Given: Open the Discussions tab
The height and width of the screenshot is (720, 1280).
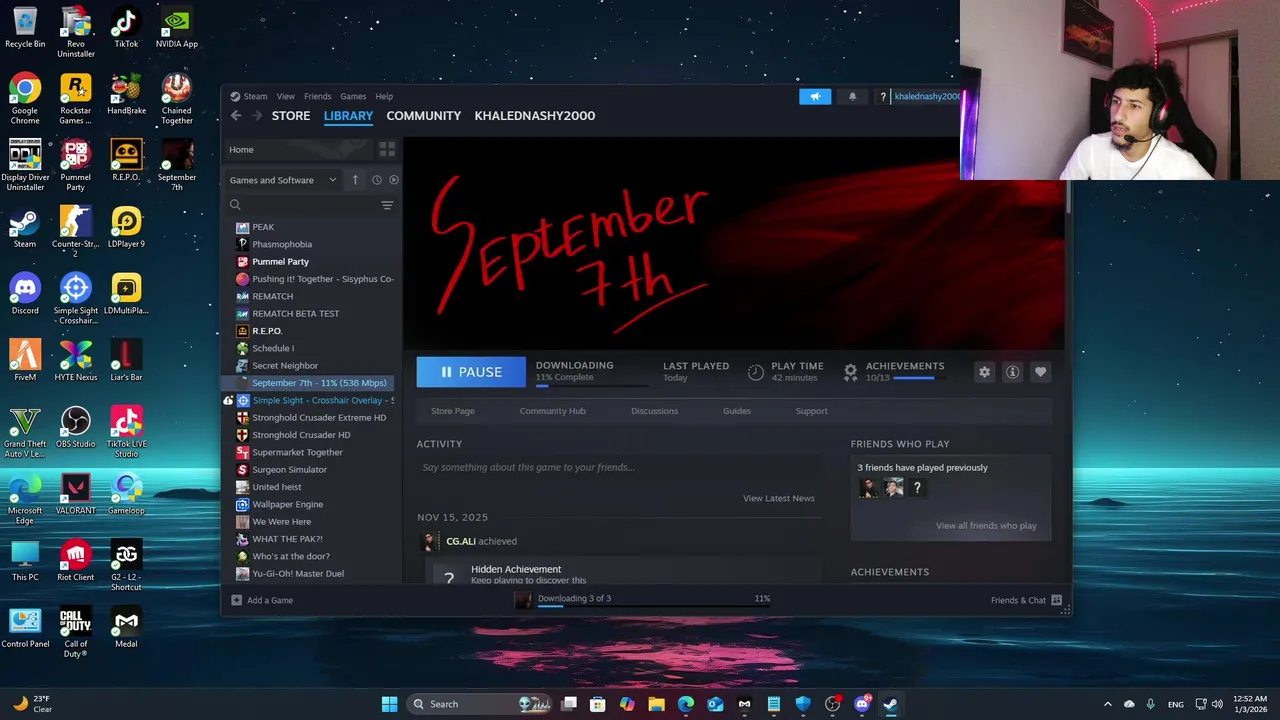Looking at the screenshot, I should click(x=654, y=411).
